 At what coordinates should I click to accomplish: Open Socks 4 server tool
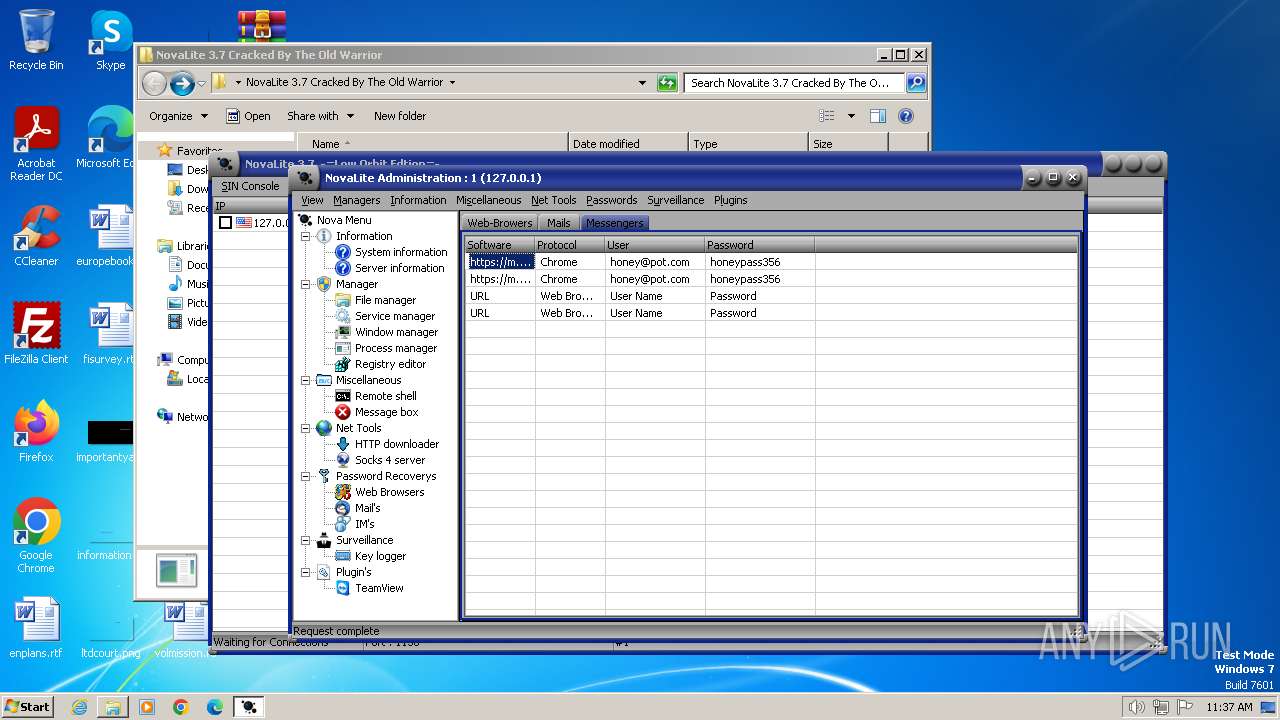pyautogui.click(x=390, y=460)
